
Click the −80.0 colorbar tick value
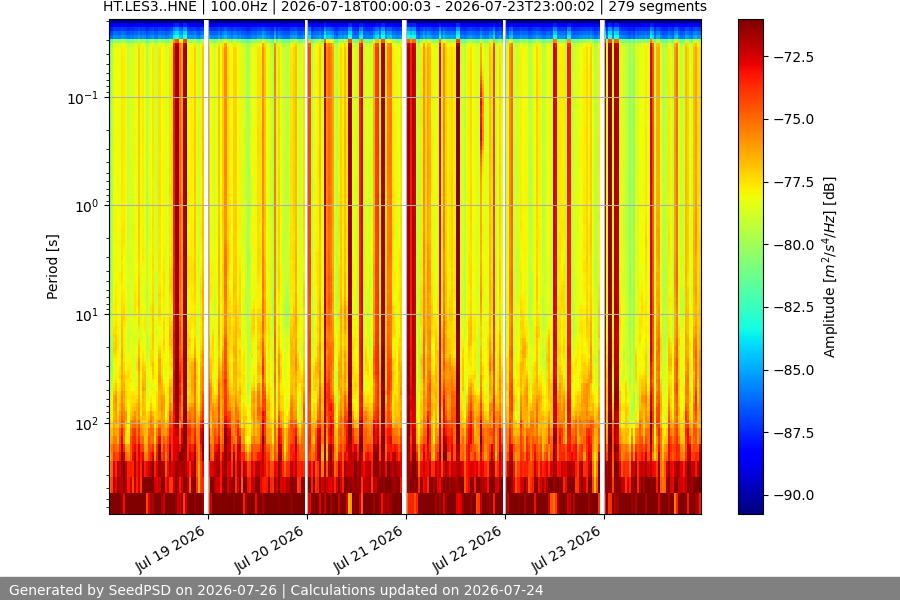pos(793,245)
